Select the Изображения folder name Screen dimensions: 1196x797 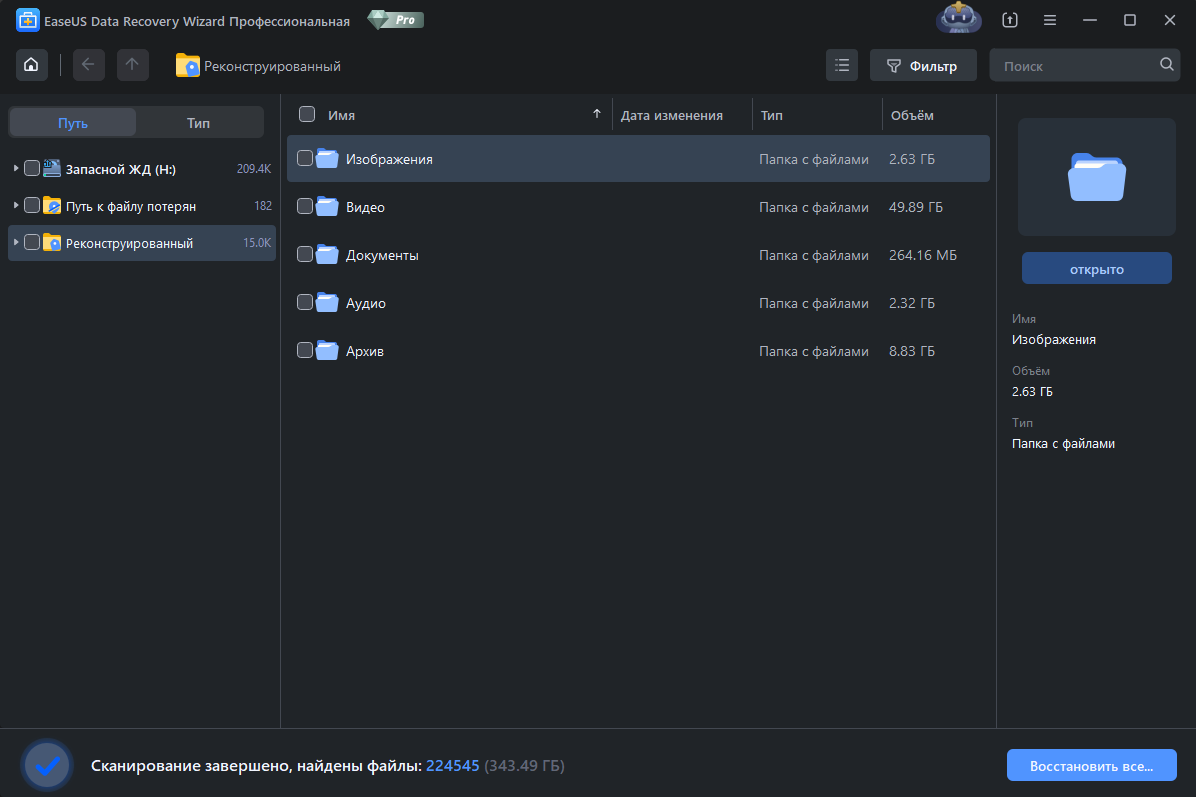point(389,159)
